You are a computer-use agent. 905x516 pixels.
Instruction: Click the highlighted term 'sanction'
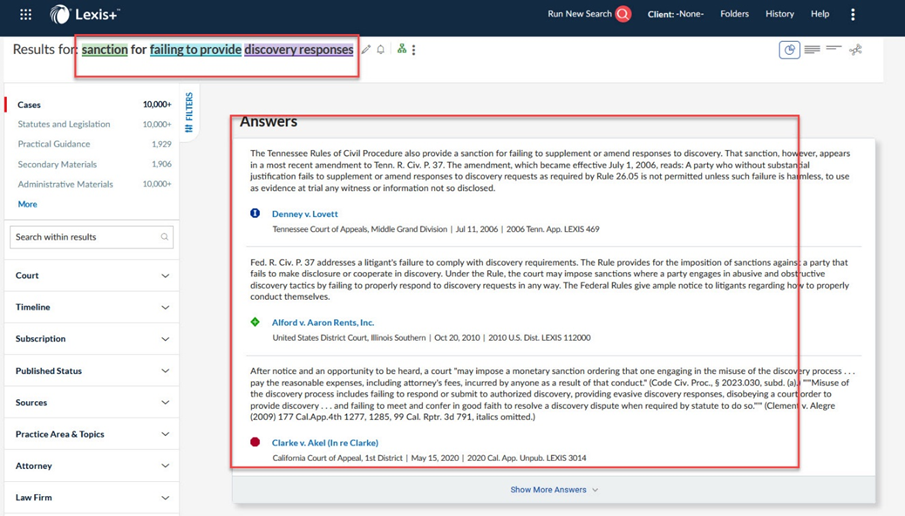point(104,50)
